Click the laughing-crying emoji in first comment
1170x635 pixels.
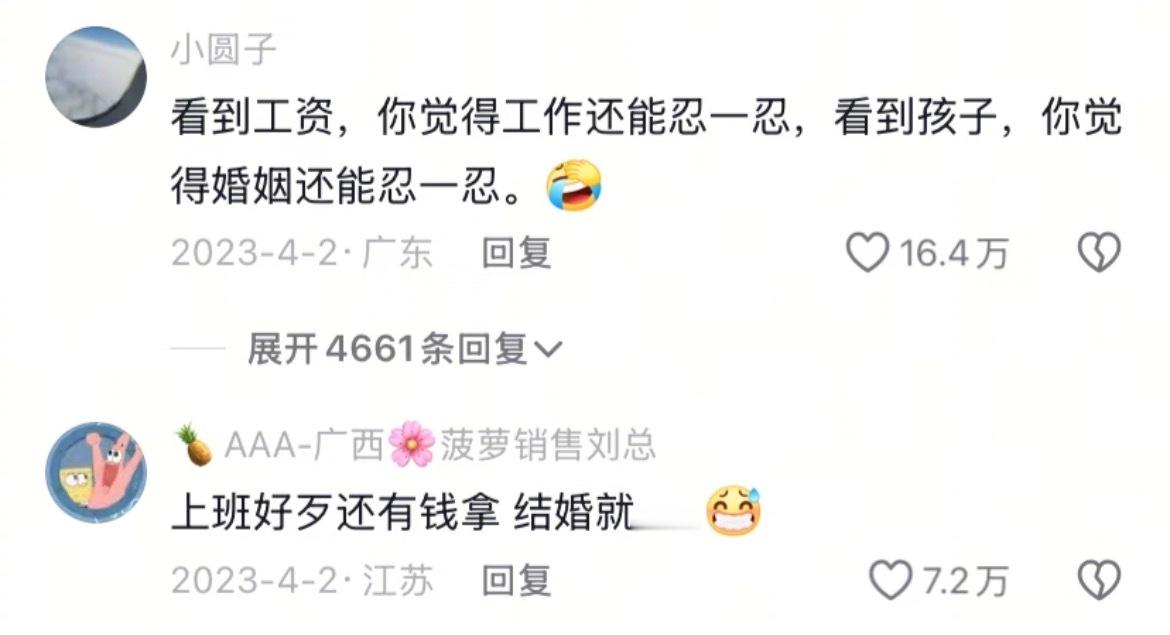574,184
